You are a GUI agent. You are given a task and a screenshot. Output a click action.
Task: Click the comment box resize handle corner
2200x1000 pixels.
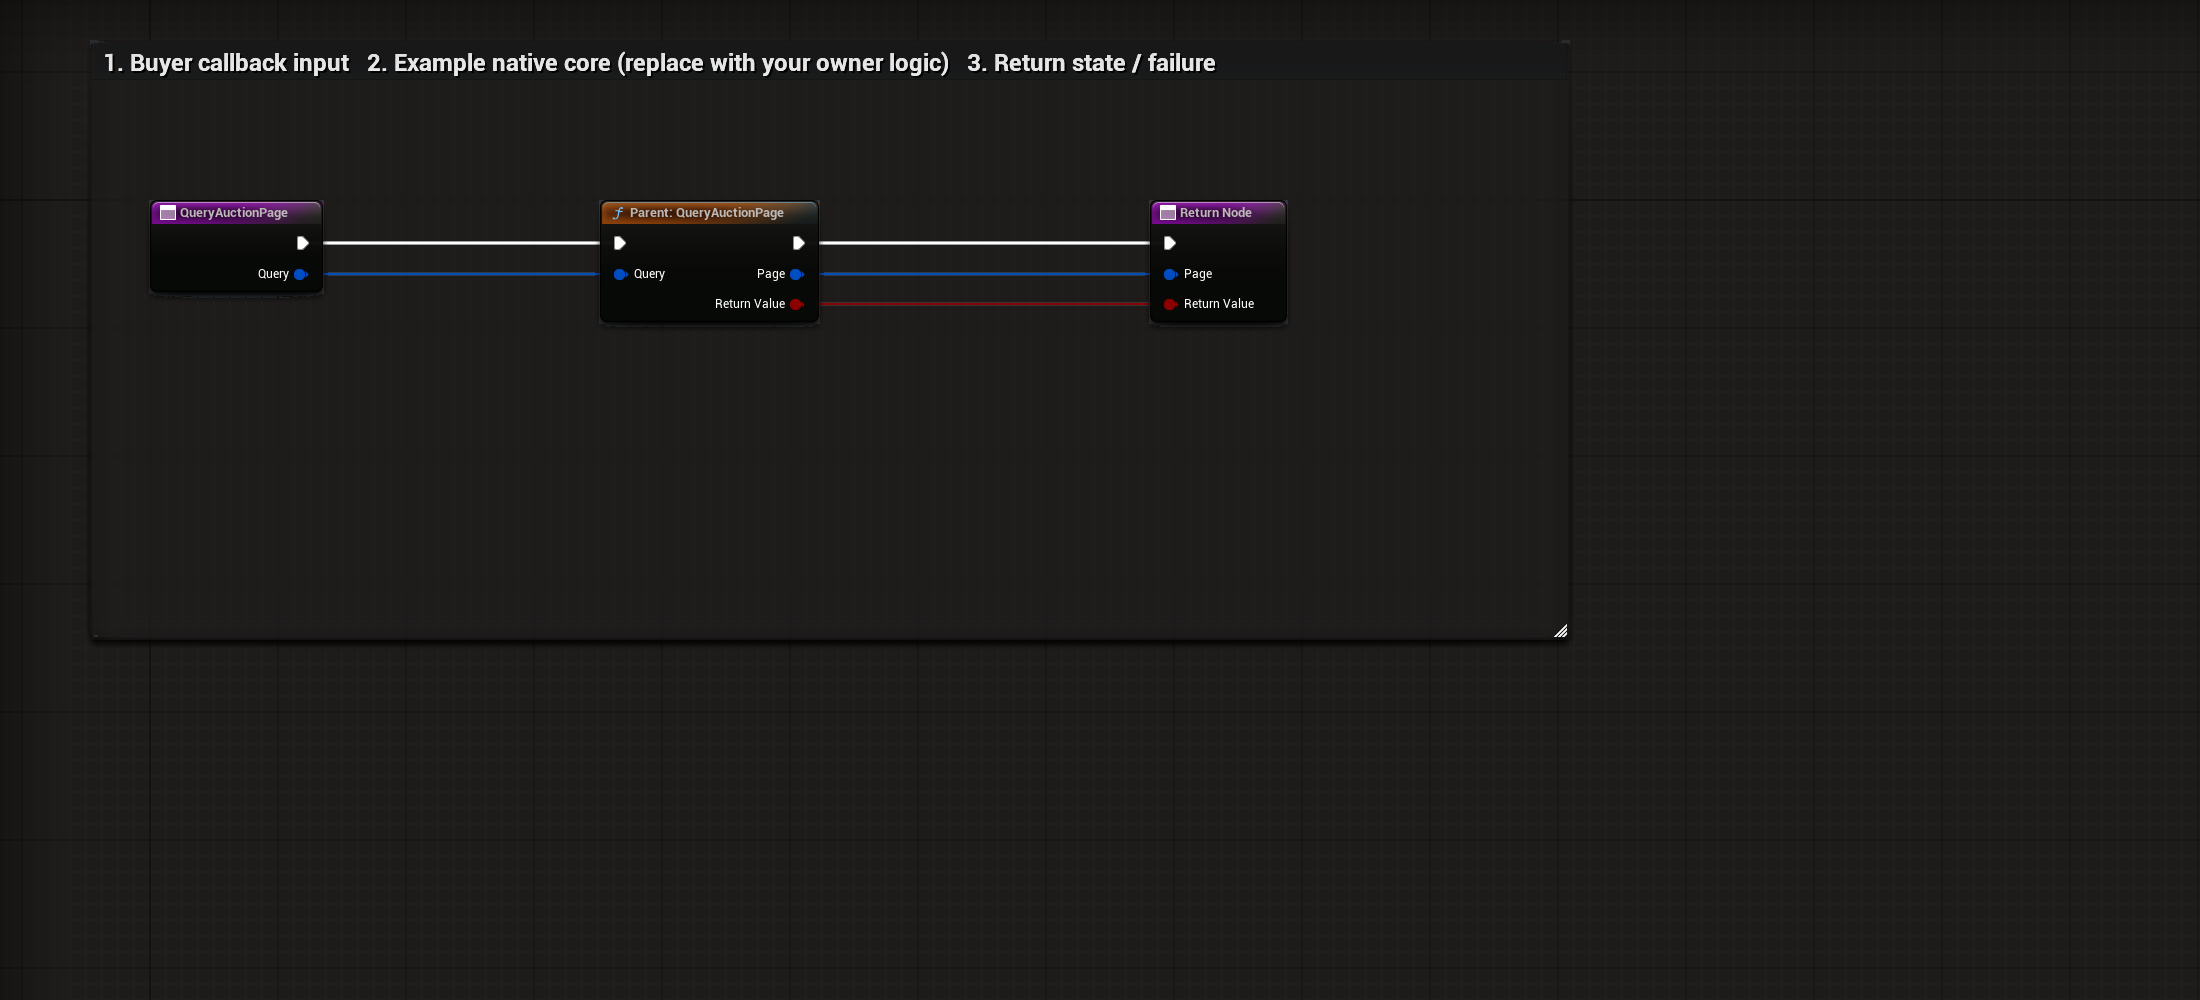(x=1560, y=630)
